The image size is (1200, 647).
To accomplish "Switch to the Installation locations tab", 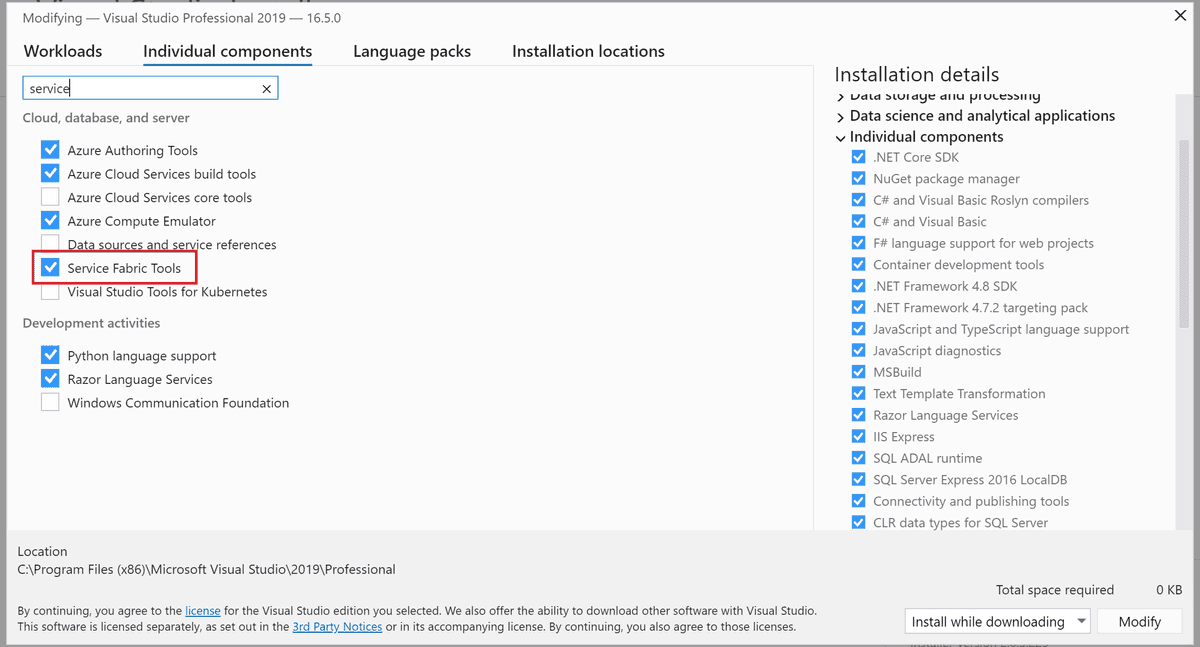I will 588,51.
